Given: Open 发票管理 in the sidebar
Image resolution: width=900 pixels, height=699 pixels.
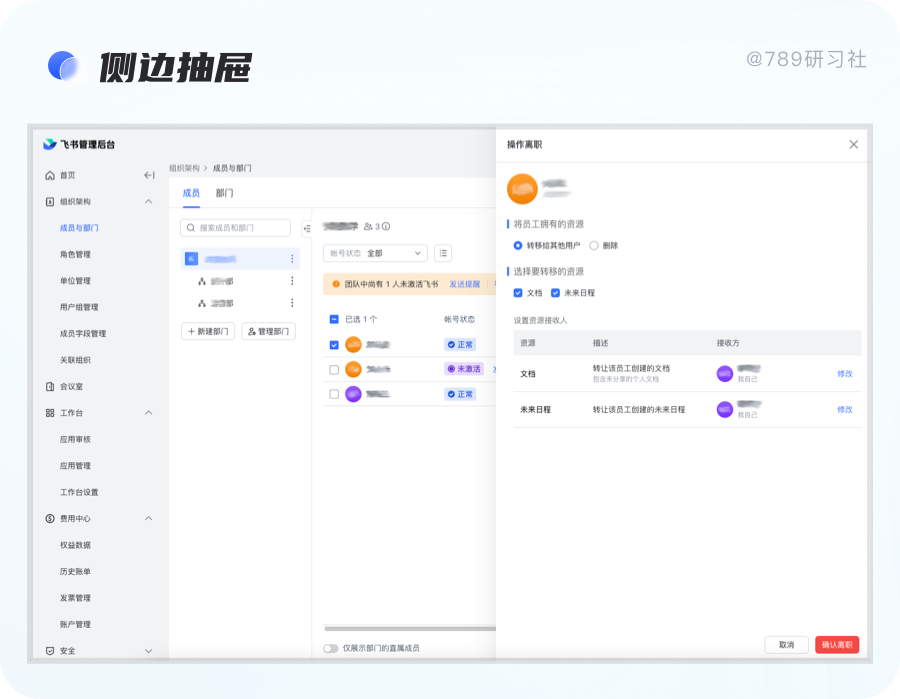Looking at the screenshot, I should click(x=75, y=597).
